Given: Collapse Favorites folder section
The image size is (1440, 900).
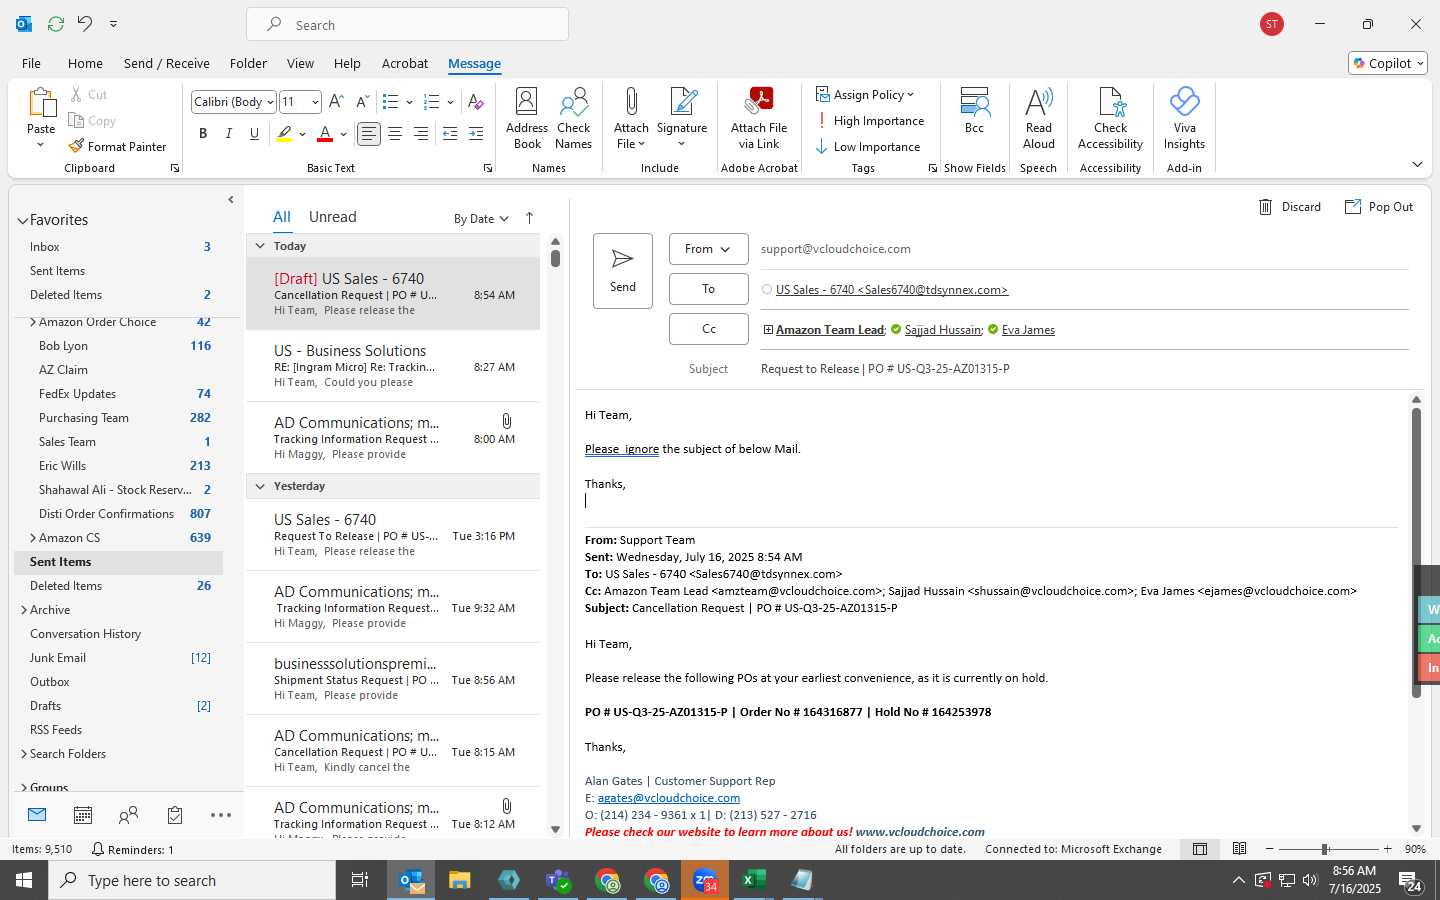Looking at the screenshot, I should coord(22,220).
